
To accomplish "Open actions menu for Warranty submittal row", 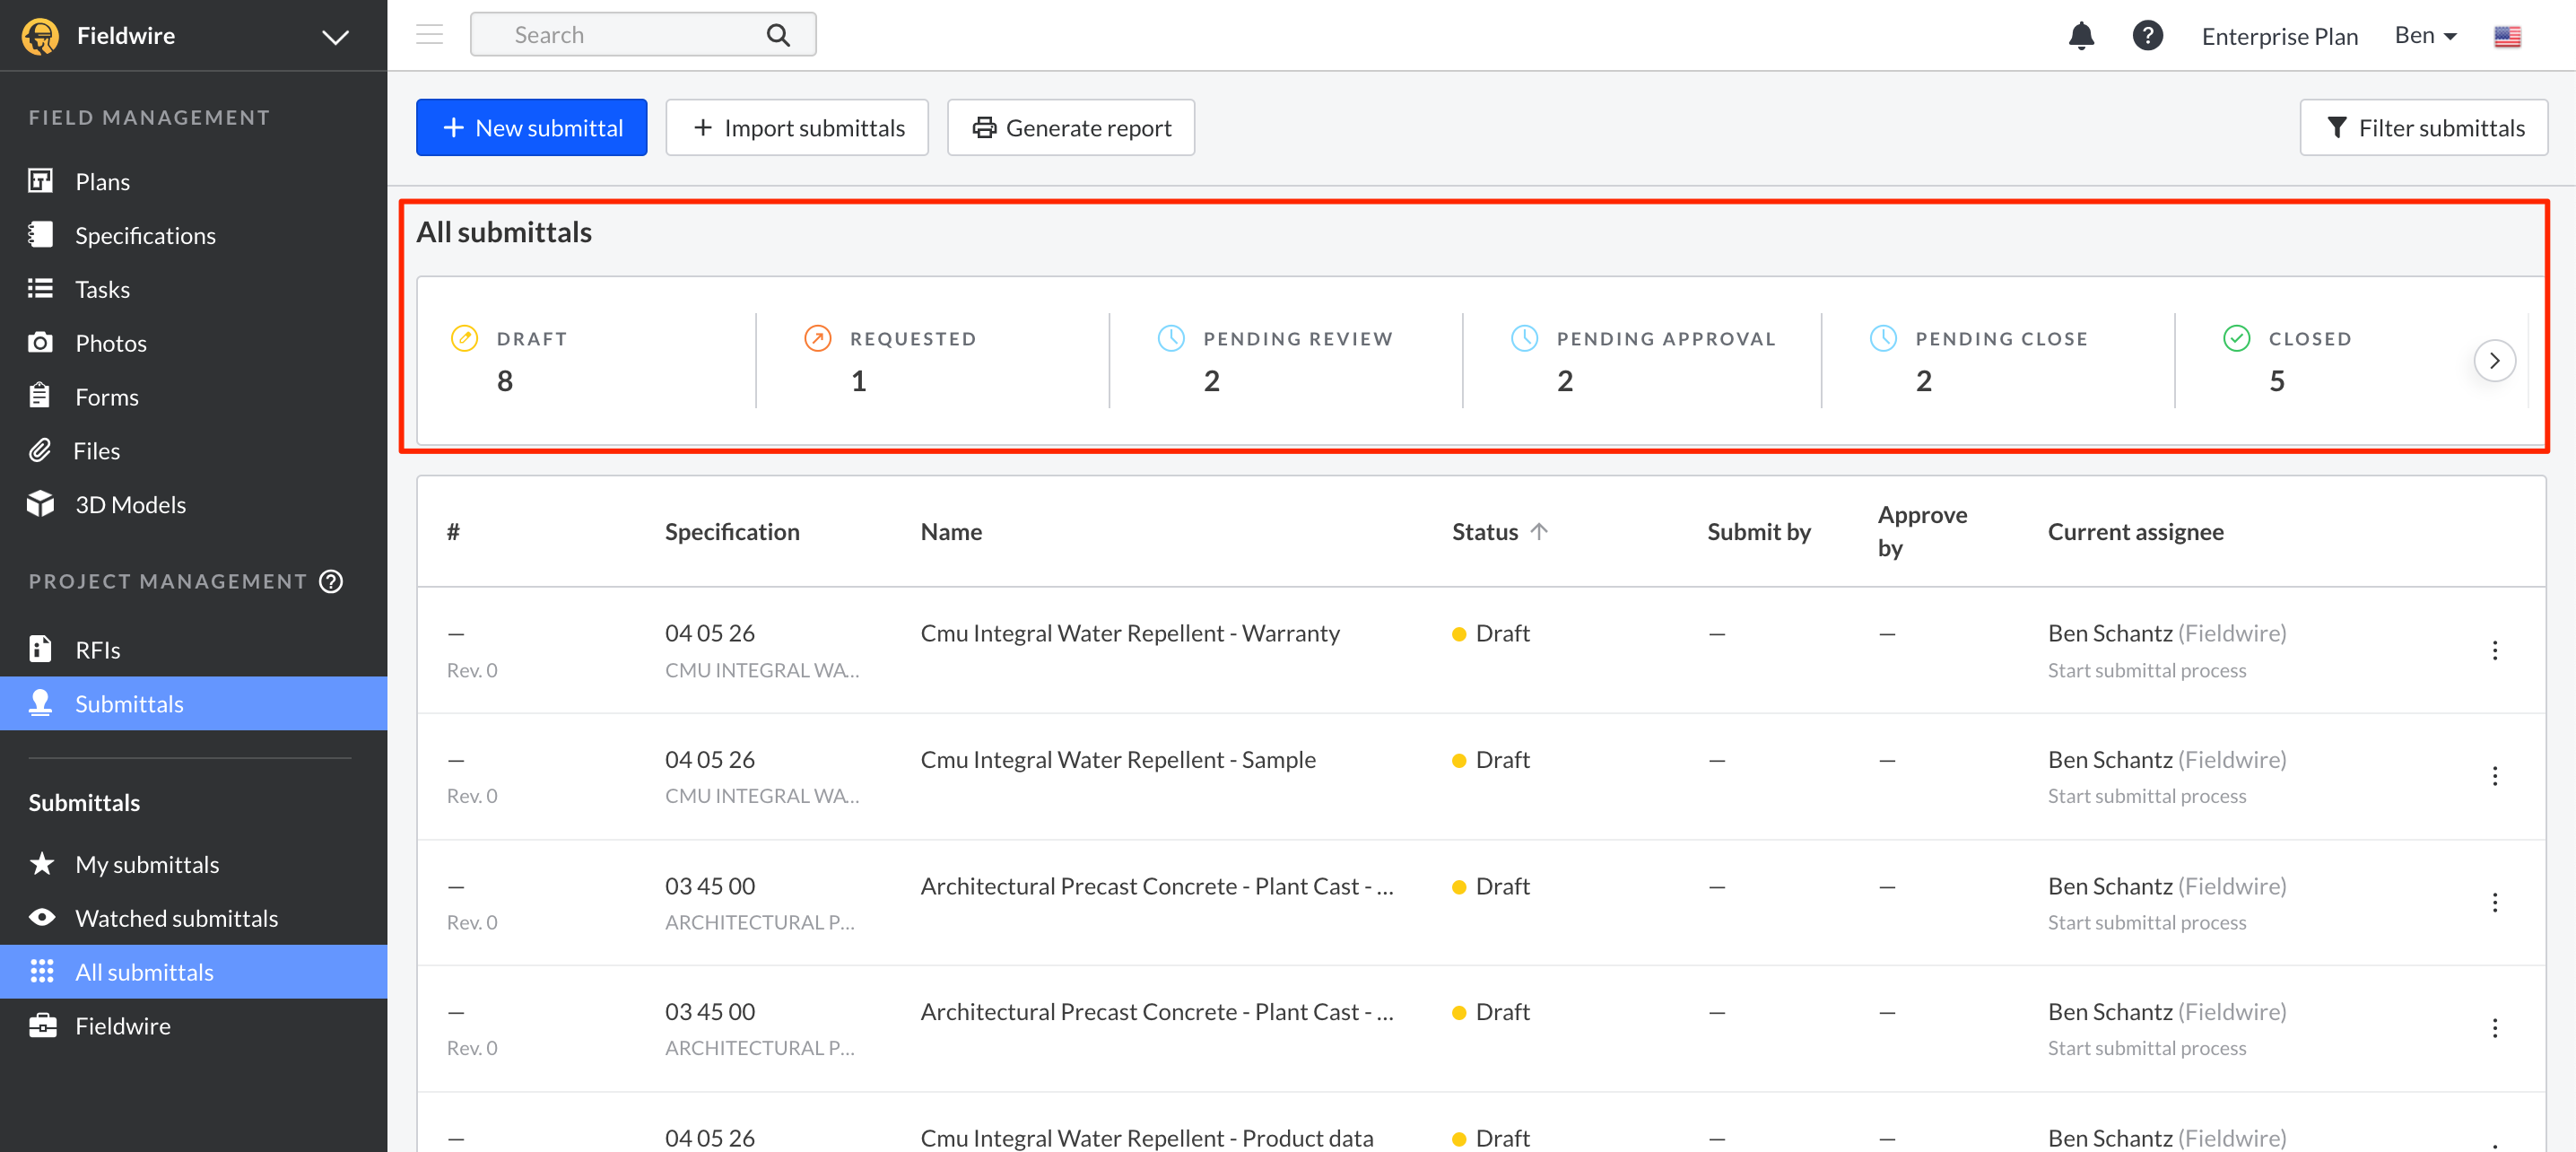I will coord(2494,650).
